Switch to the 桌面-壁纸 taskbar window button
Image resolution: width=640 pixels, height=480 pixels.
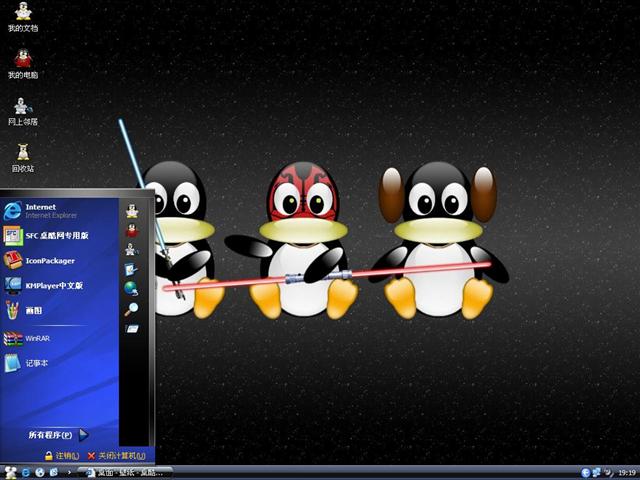(x=125, y=473)
